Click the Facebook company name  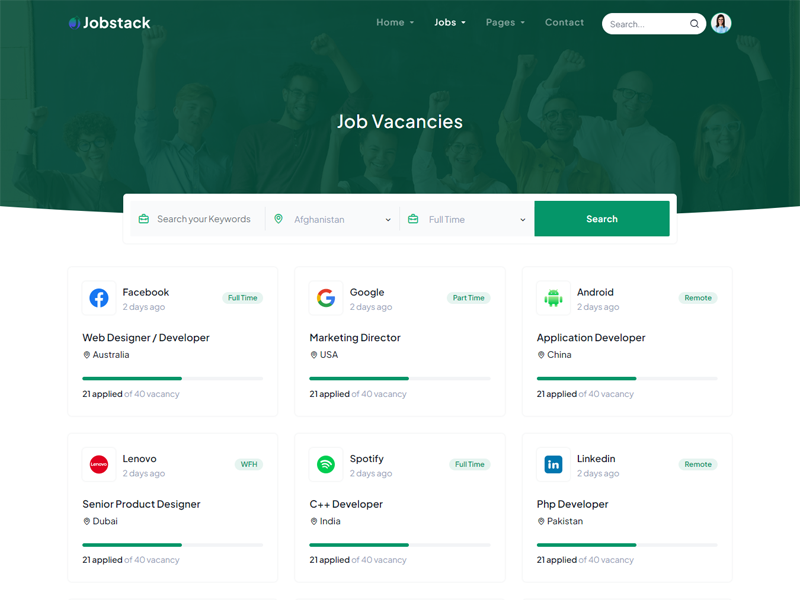[x=145, y=292]
